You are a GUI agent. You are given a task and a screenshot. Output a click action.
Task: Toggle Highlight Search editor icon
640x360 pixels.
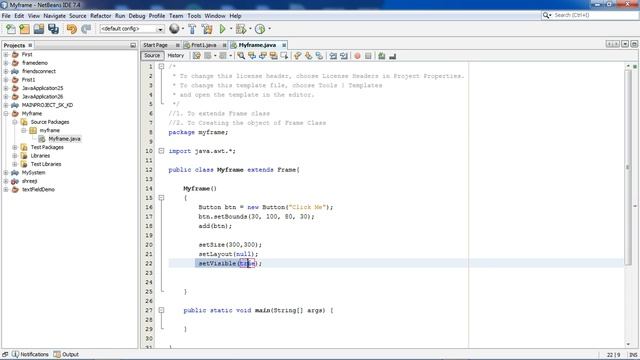click(273, 56)
